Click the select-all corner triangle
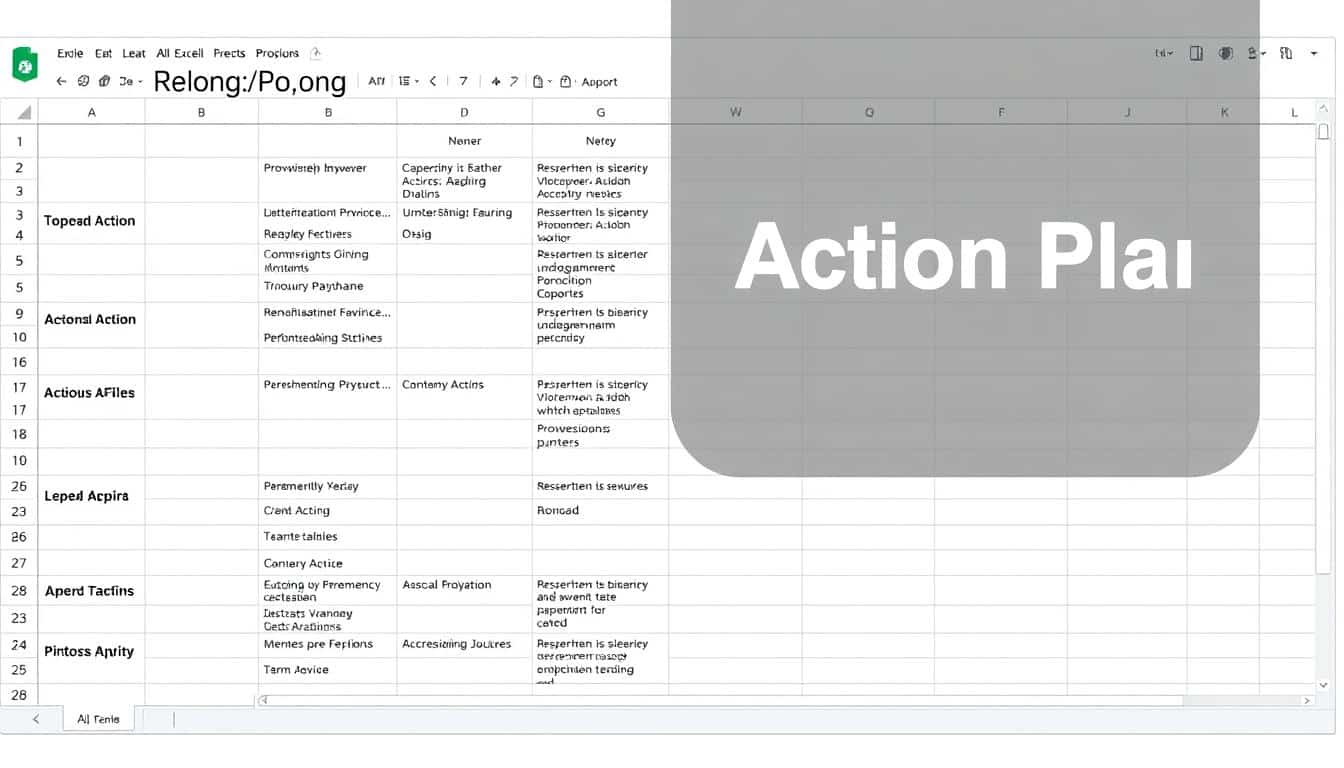 point(24,112)
